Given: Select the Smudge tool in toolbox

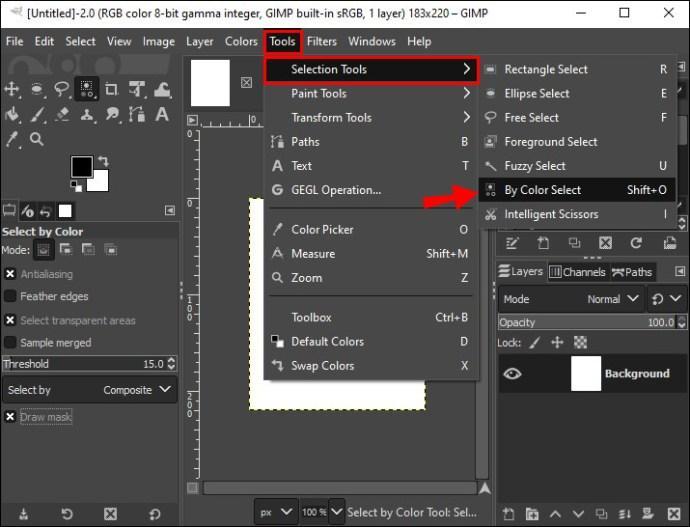Looking at the screenshot, I should tap(112, 114).
